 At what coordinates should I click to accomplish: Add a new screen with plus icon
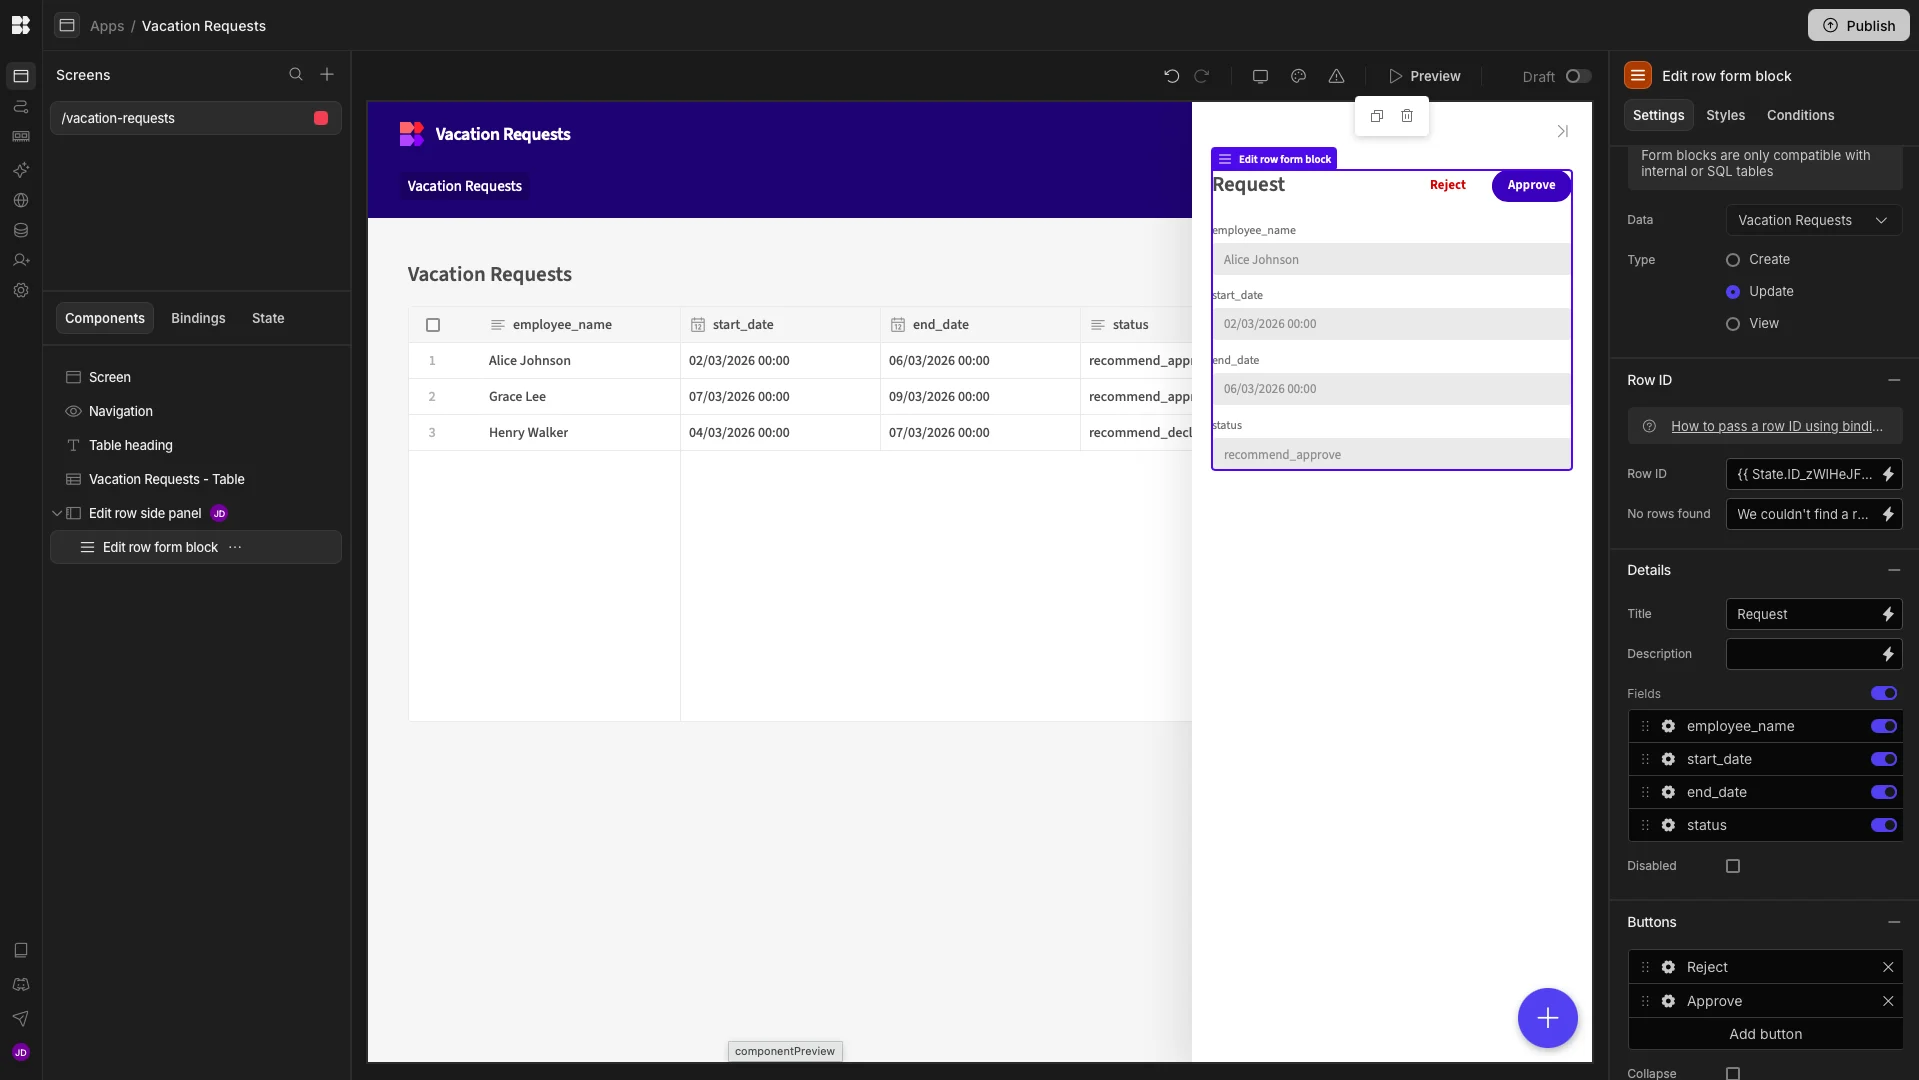pyautogui.click(x=327, y=75)
